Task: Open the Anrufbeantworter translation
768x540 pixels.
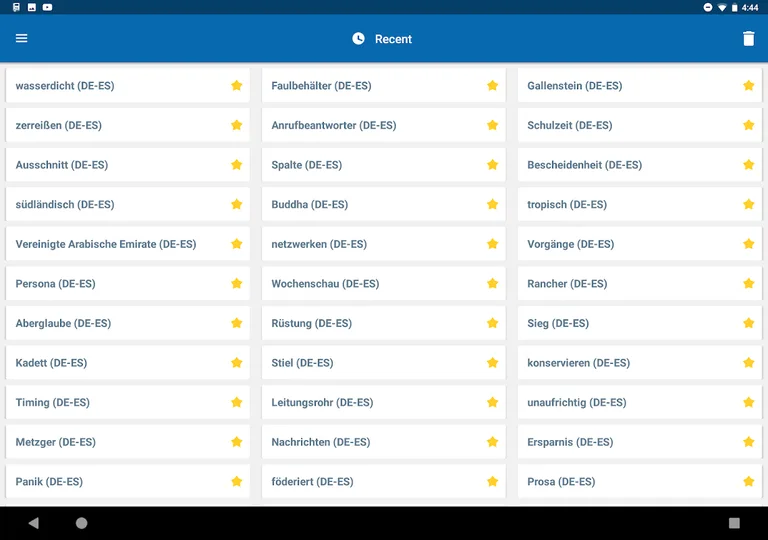Action: click(x=334, y=126)
